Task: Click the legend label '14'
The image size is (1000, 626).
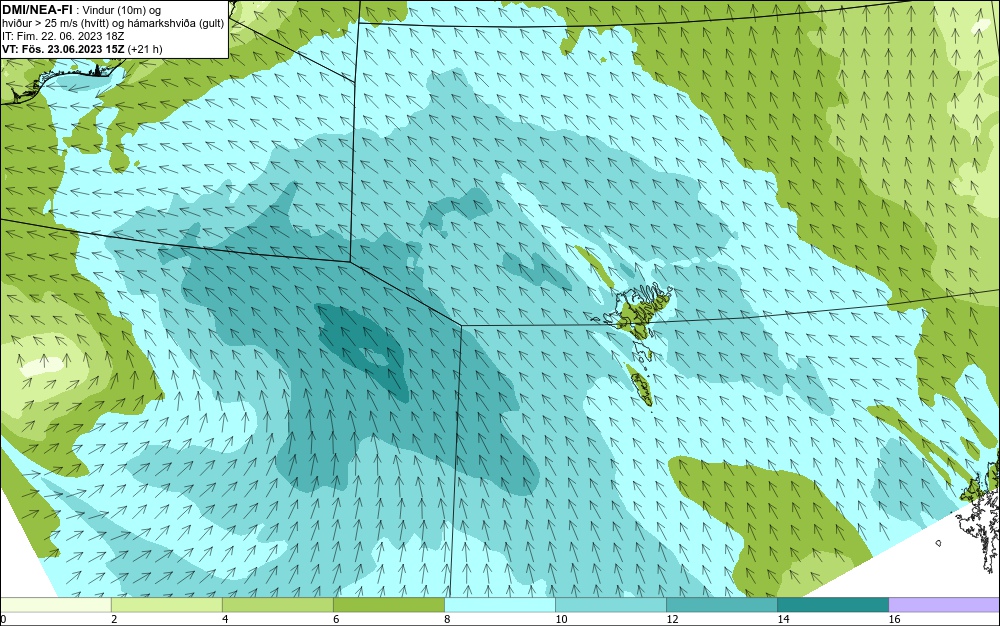Action: click(x=782, y=619)
